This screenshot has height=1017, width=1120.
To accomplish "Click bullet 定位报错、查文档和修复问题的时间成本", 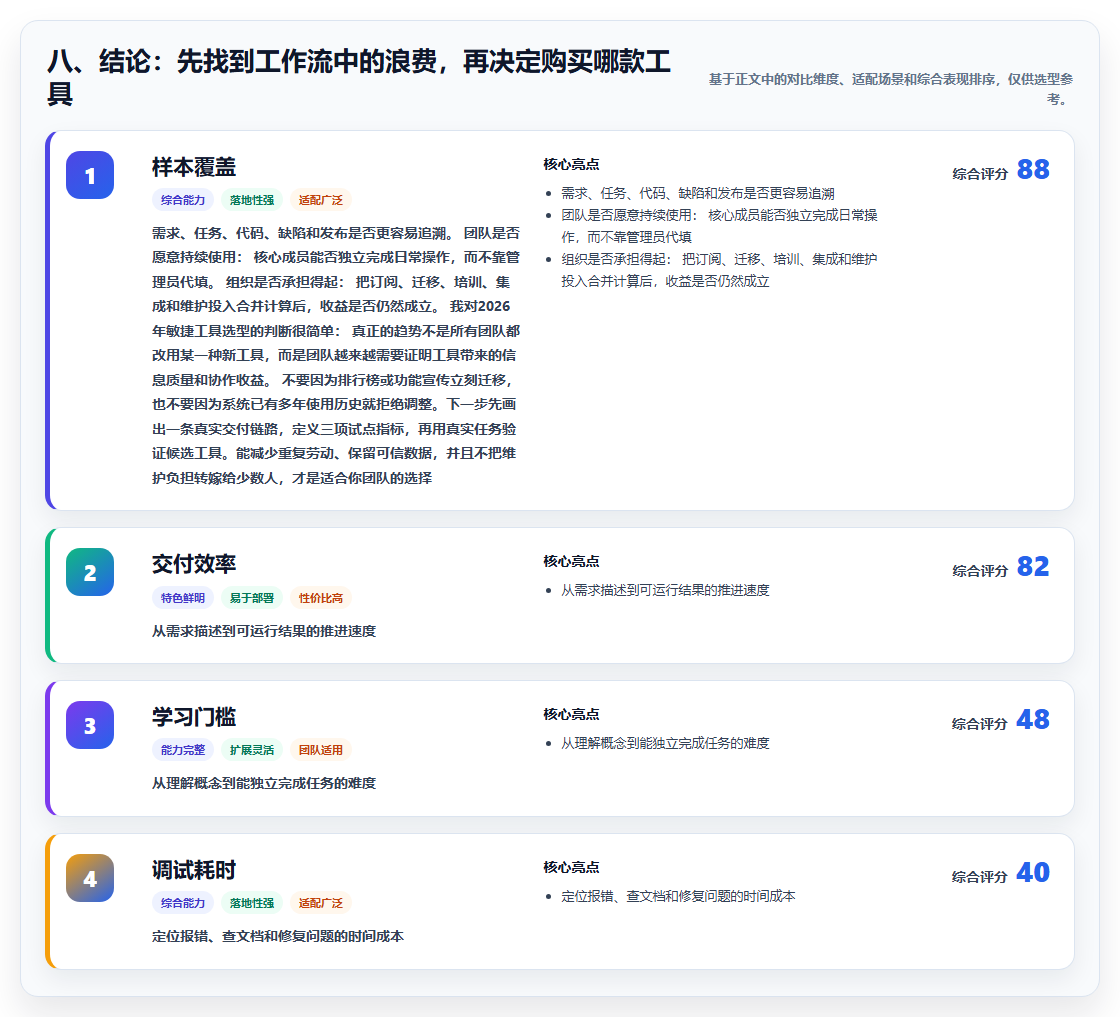I will tap(678, 896).
